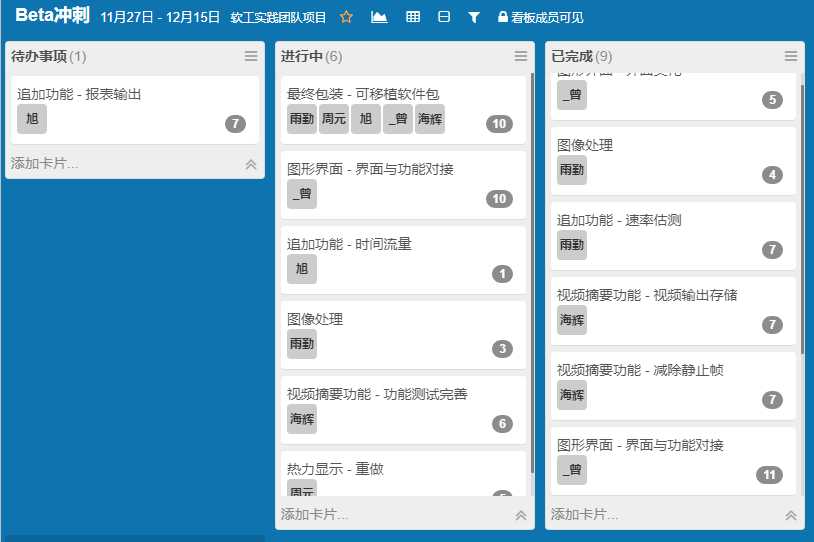Viewport: 814px width, 542px height.
Task: Expand the add-card chevron under 进行中
Action: tap(521, 515)
